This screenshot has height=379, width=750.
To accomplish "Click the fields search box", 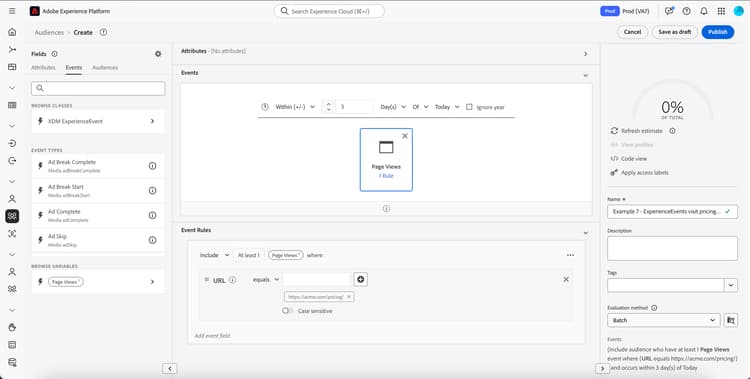I will click(98, 88).
